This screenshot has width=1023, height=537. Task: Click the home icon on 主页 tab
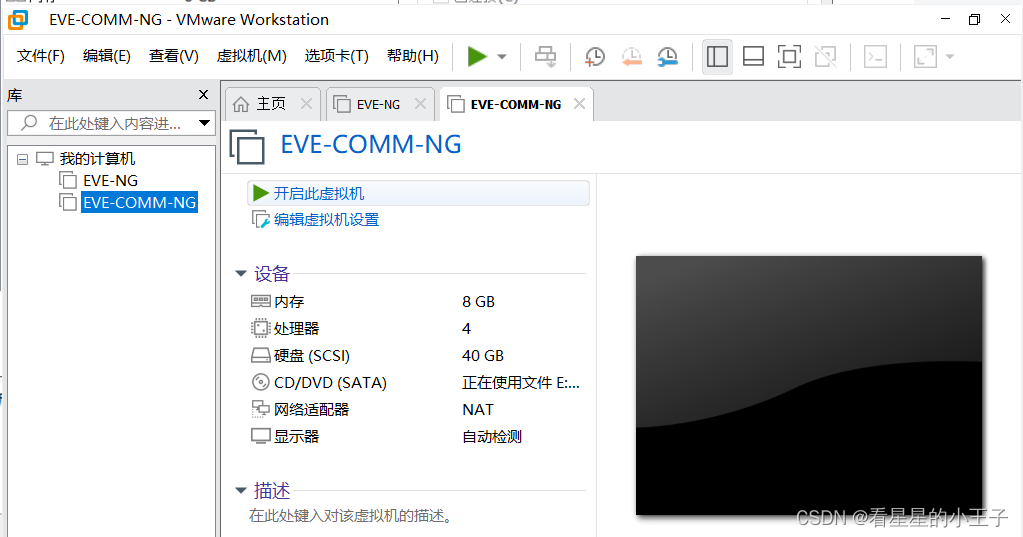click(x=241, y=104)
